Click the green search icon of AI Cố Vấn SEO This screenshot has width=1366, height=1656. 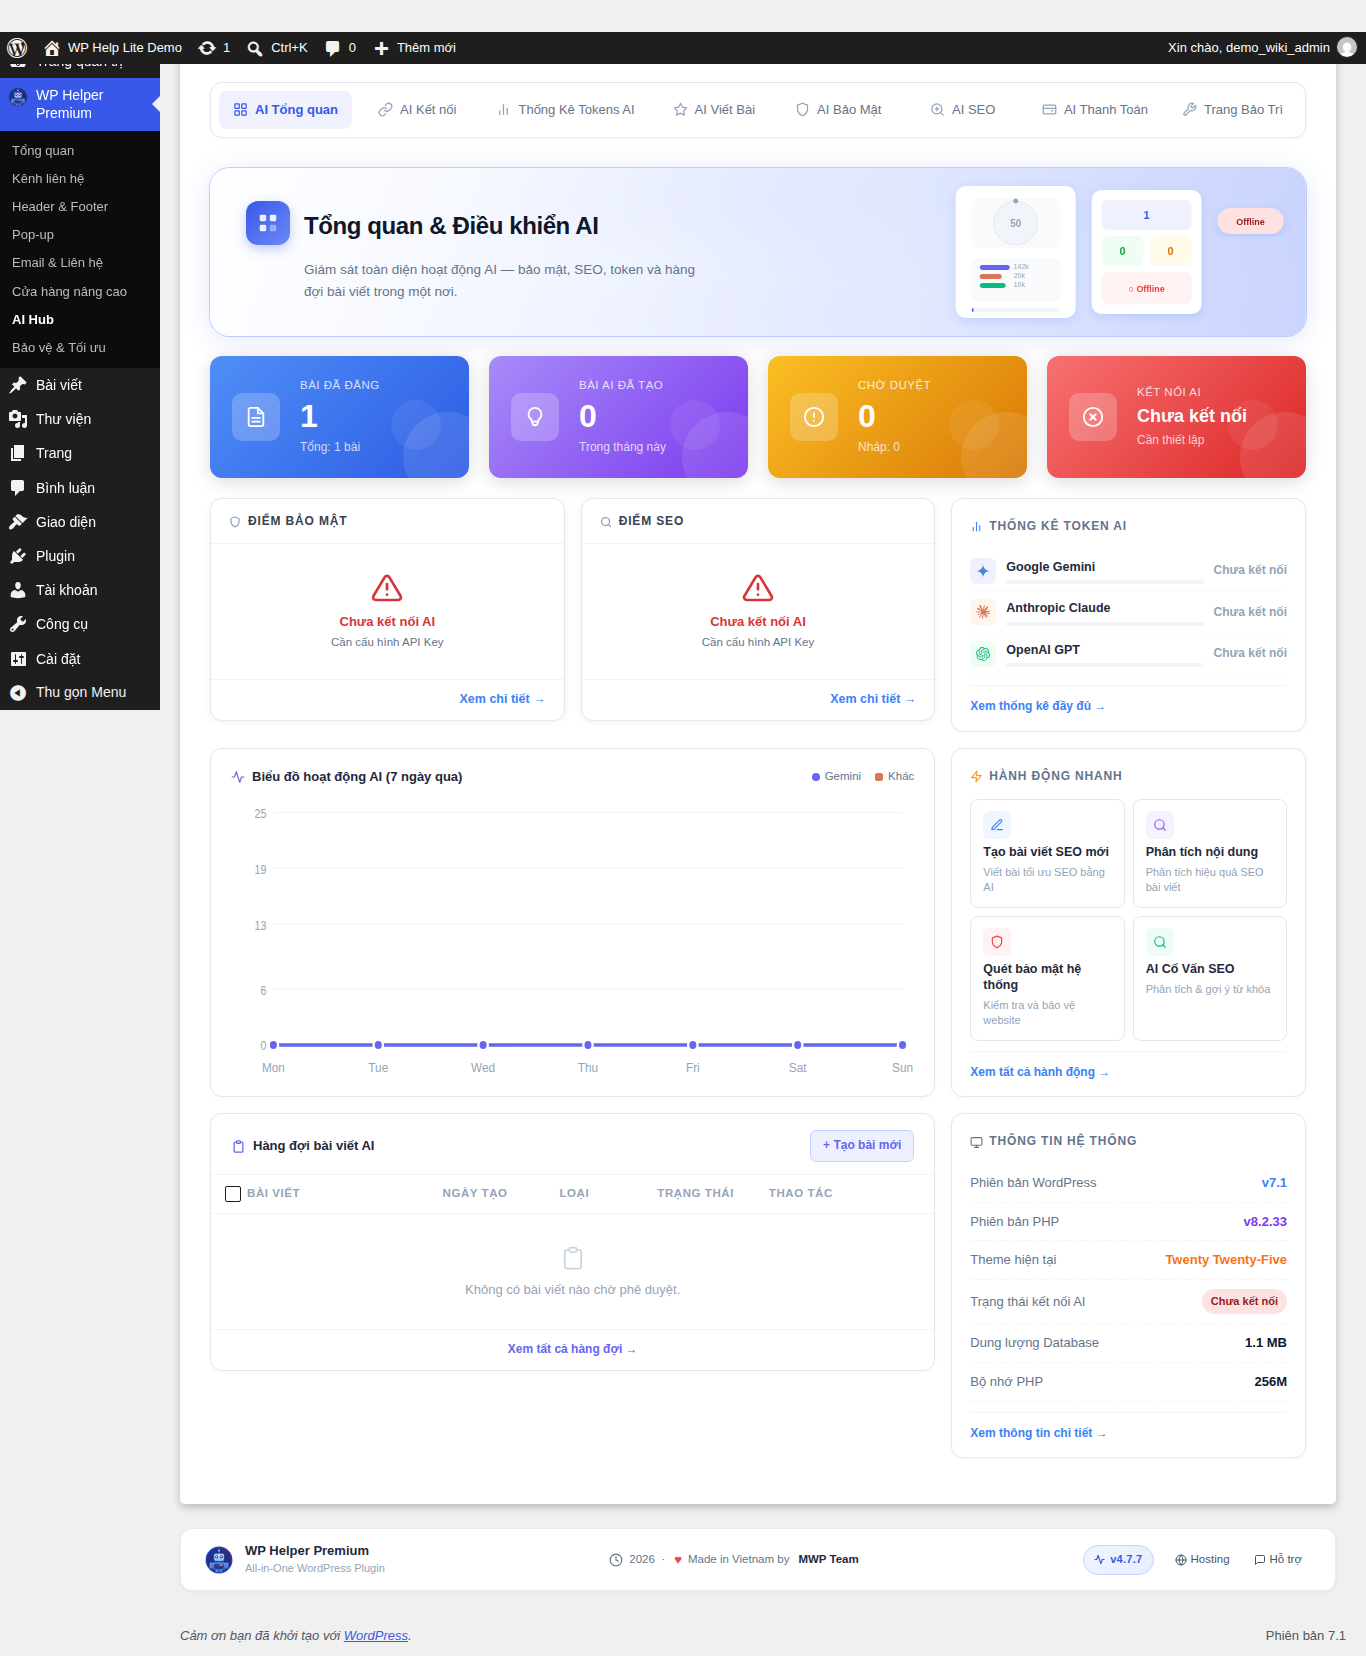[1160, 942]
